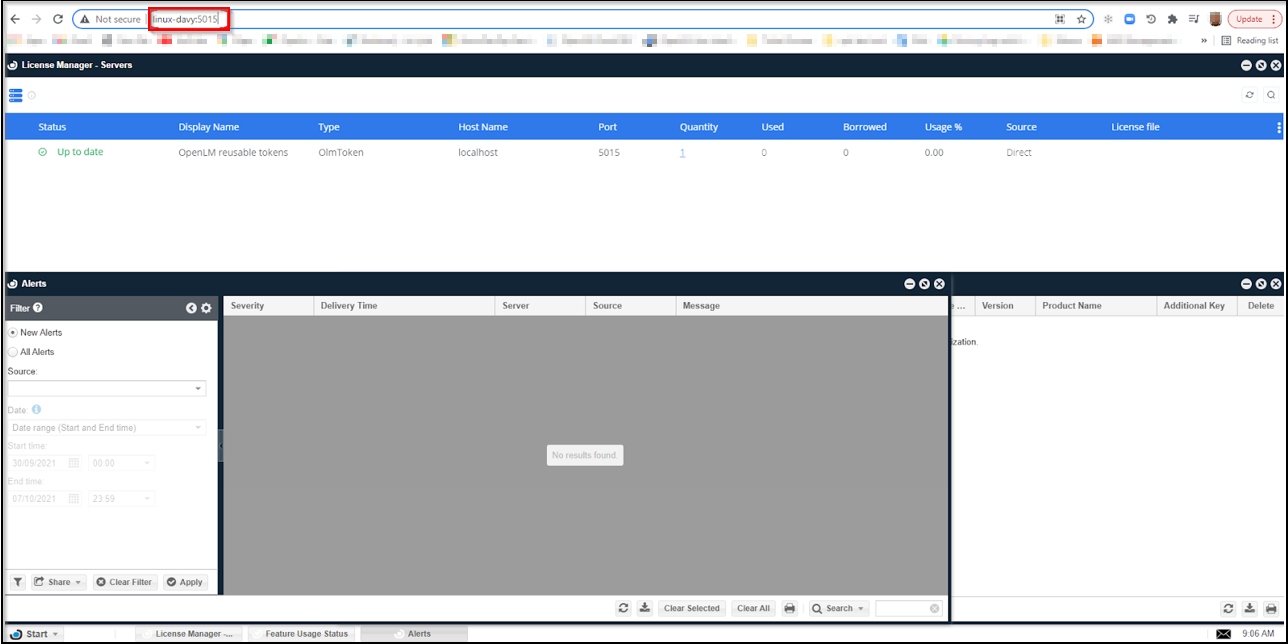Click the funnel filter icon beside Share
Screen dimensions: 1288x644
(18, 582)
